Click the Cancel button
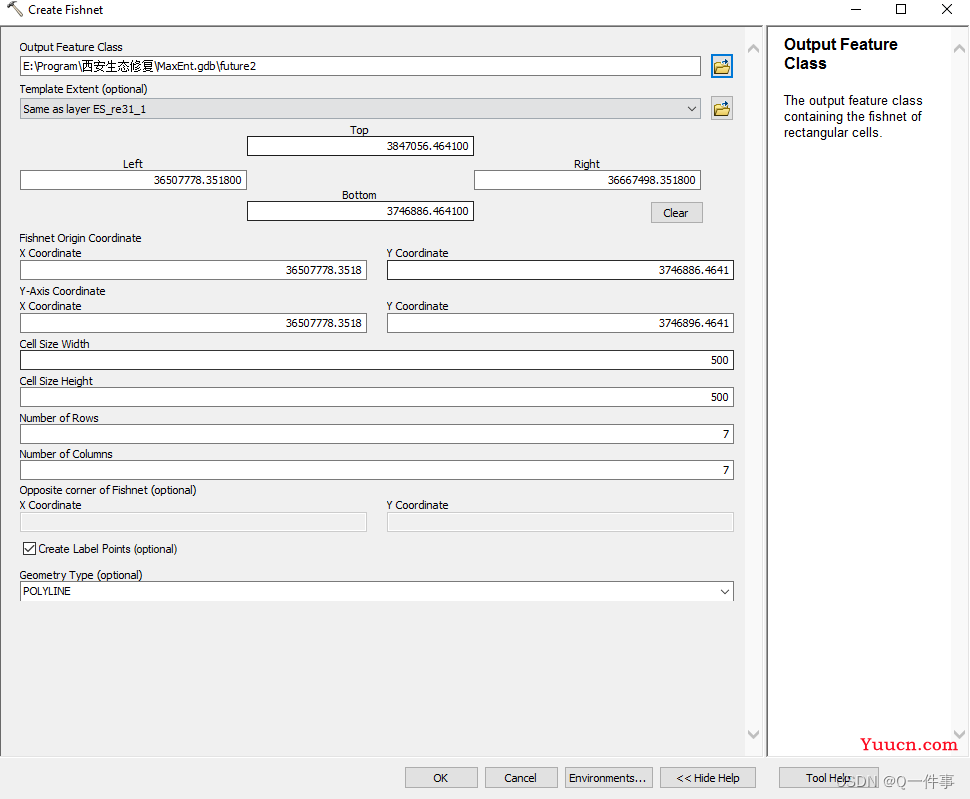The image size is (970, 799). [x=521, y=777]
